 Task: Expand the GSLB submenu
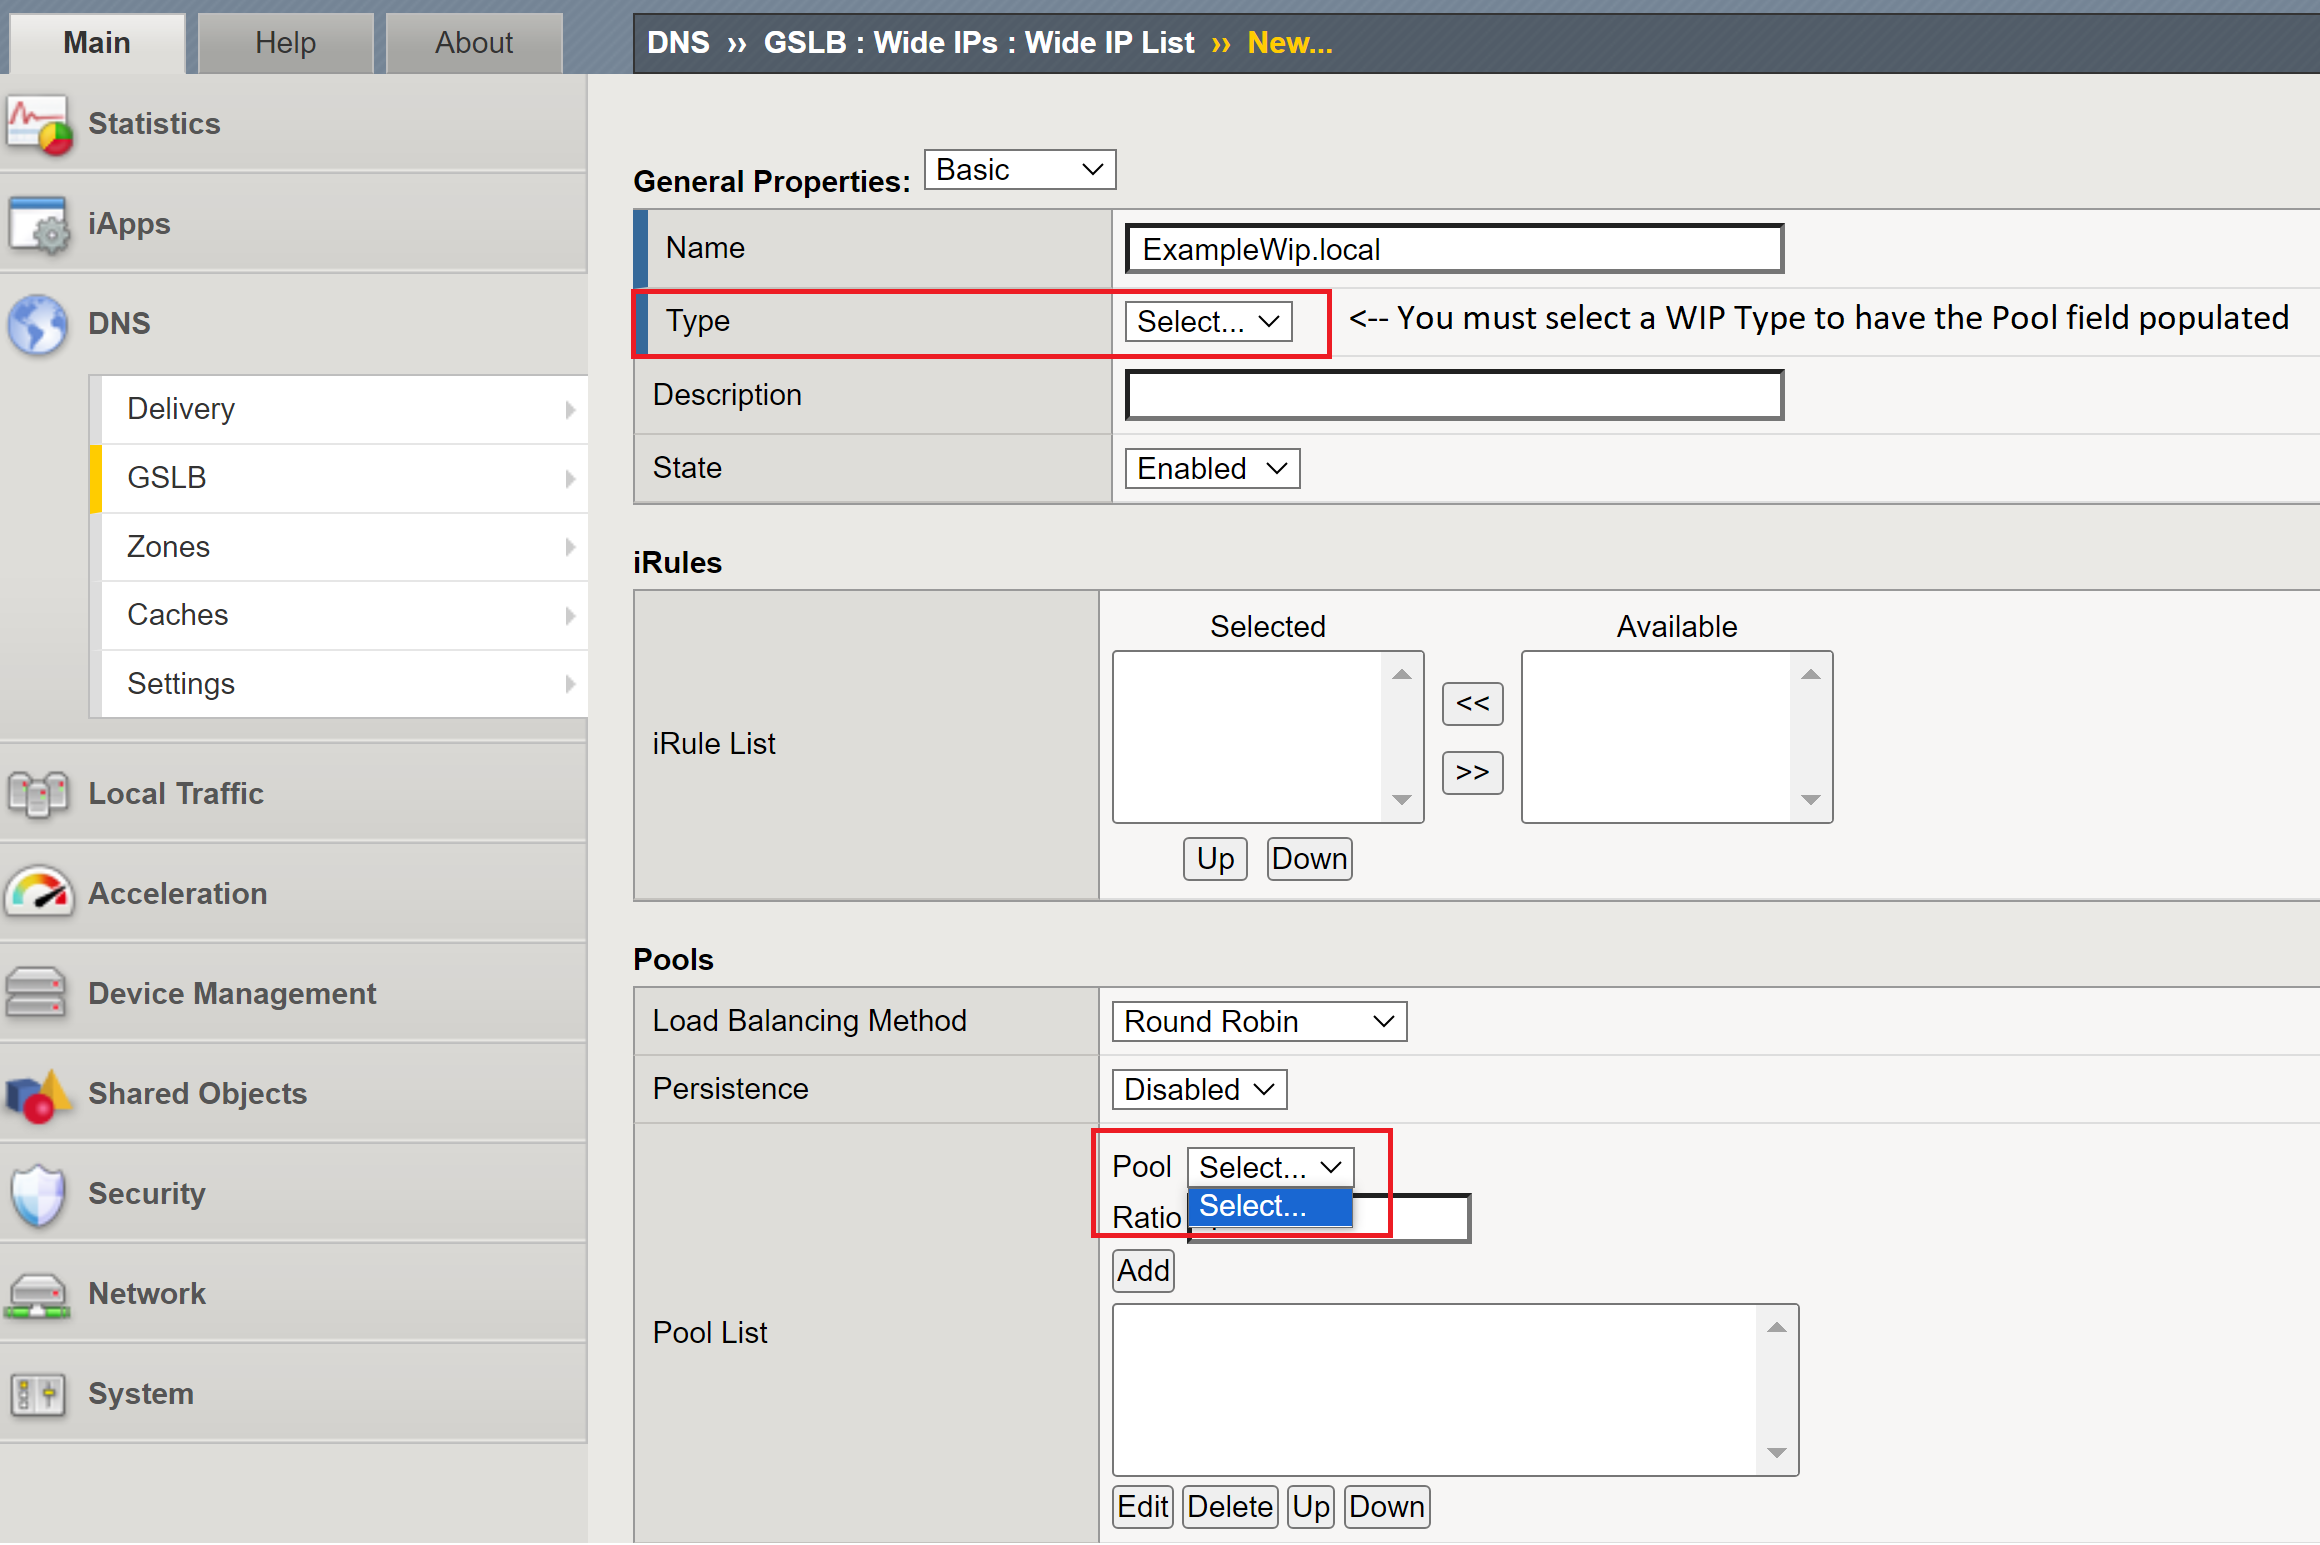167,477
